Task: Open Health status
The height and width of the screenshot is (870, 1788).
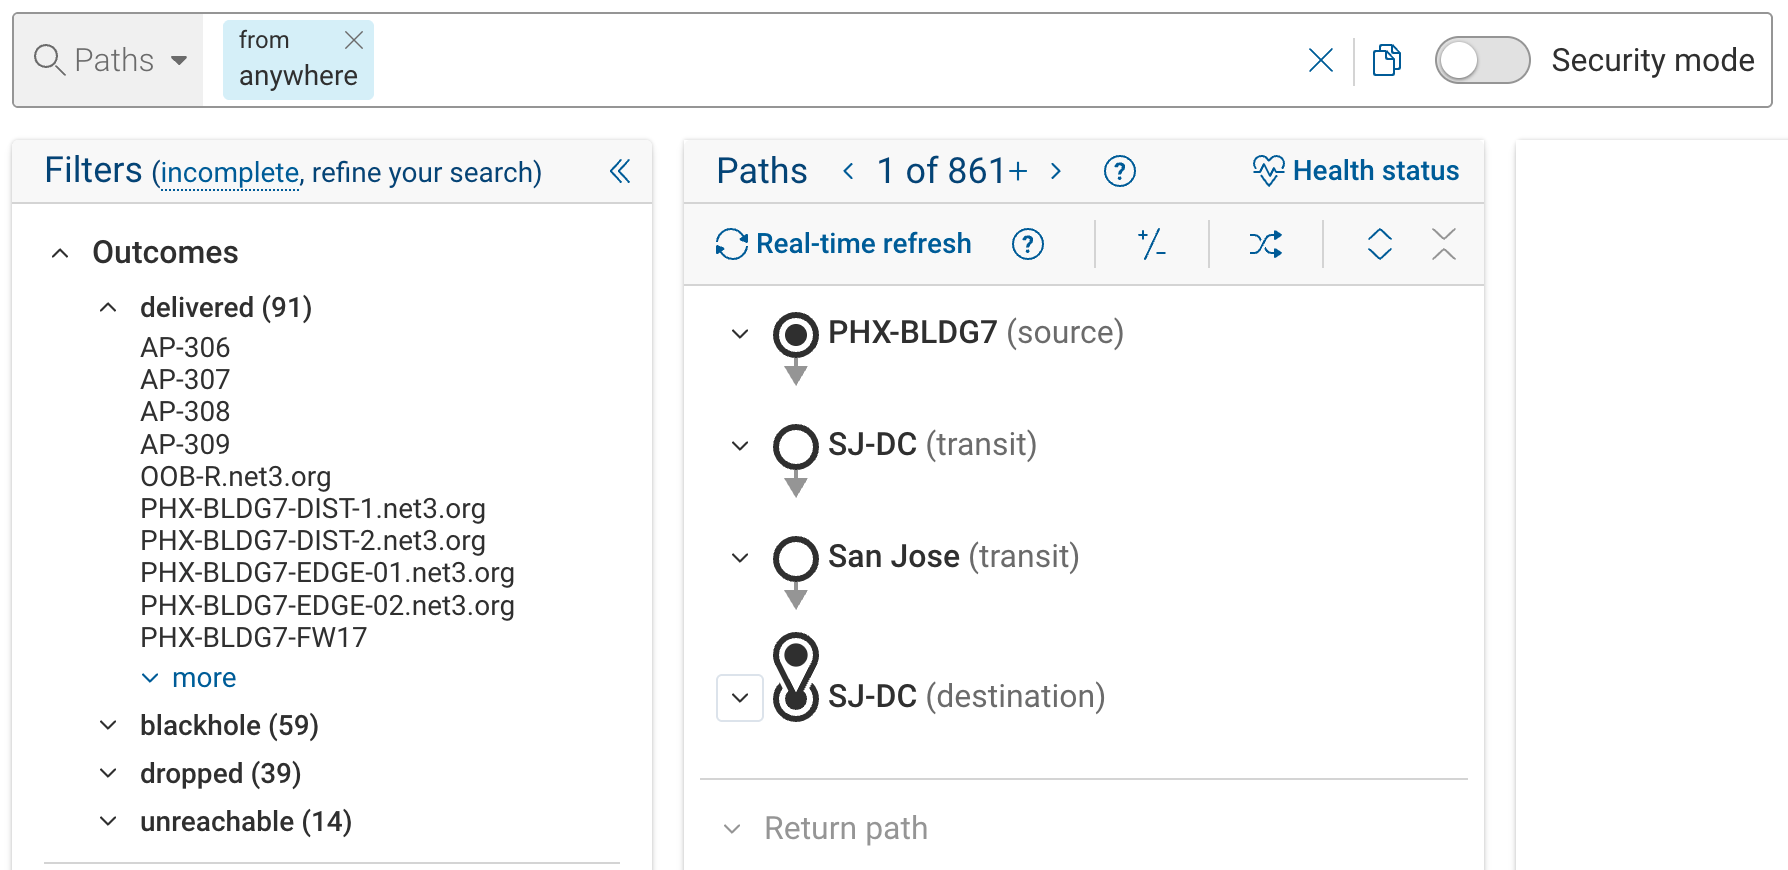Action: coord(1355,171)
